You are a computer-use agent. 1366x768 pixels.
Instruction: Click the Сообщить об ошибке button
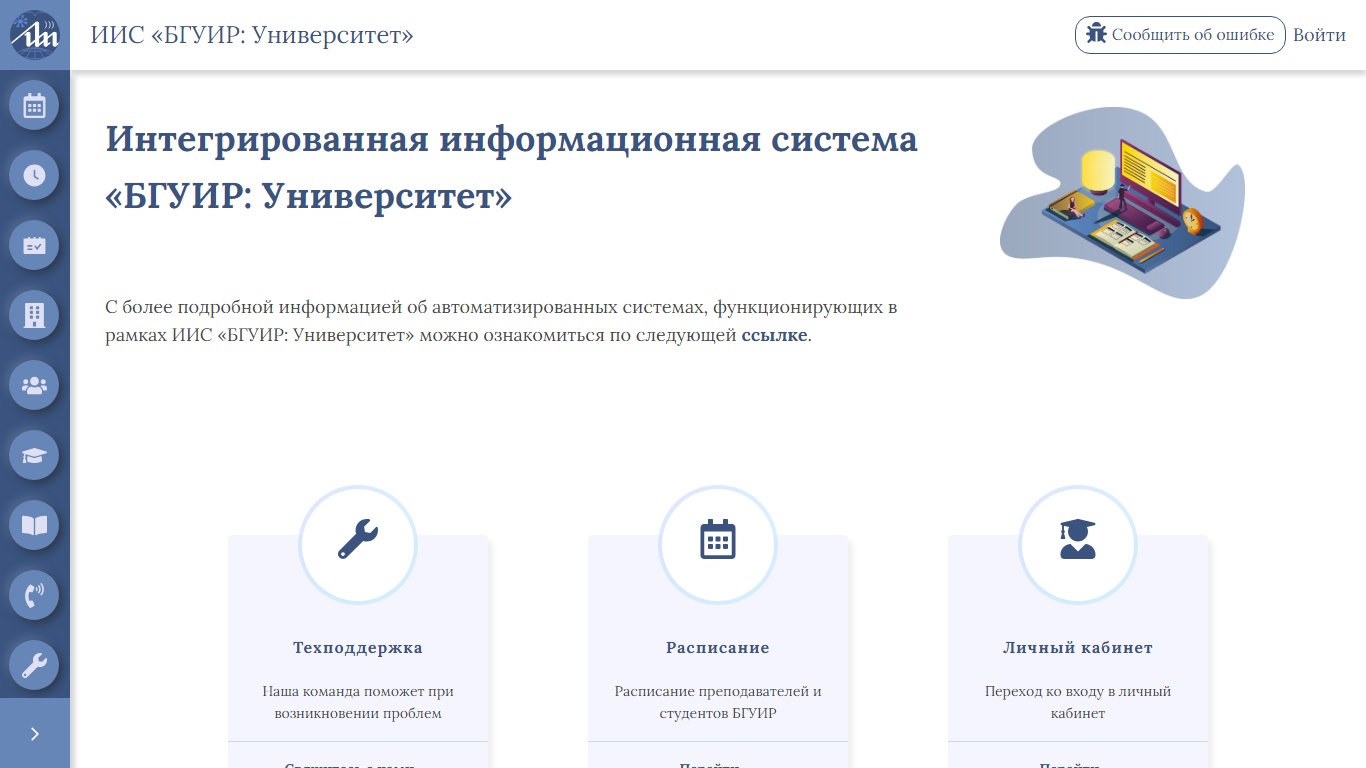(1180, 34)
